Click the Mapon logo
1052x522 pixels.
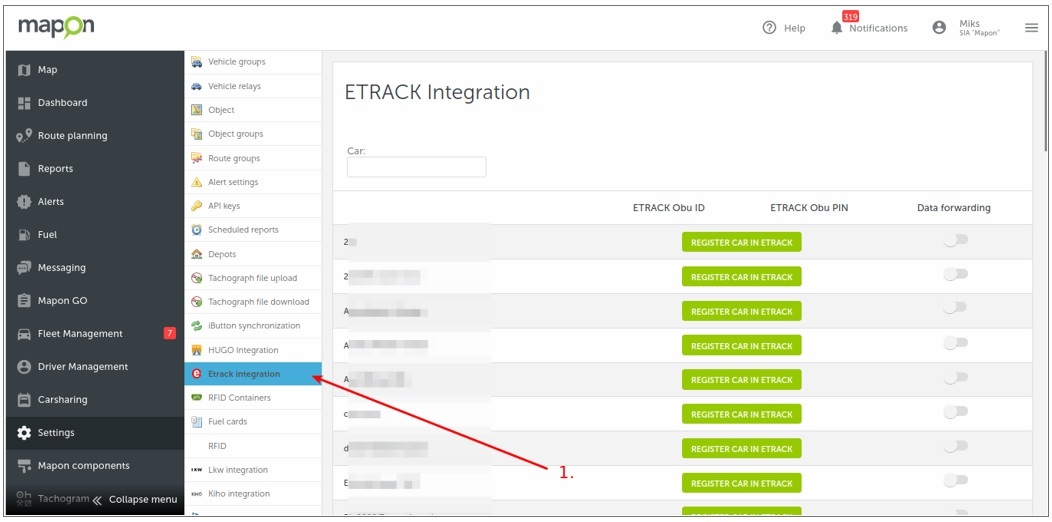(x=56, y=27)
